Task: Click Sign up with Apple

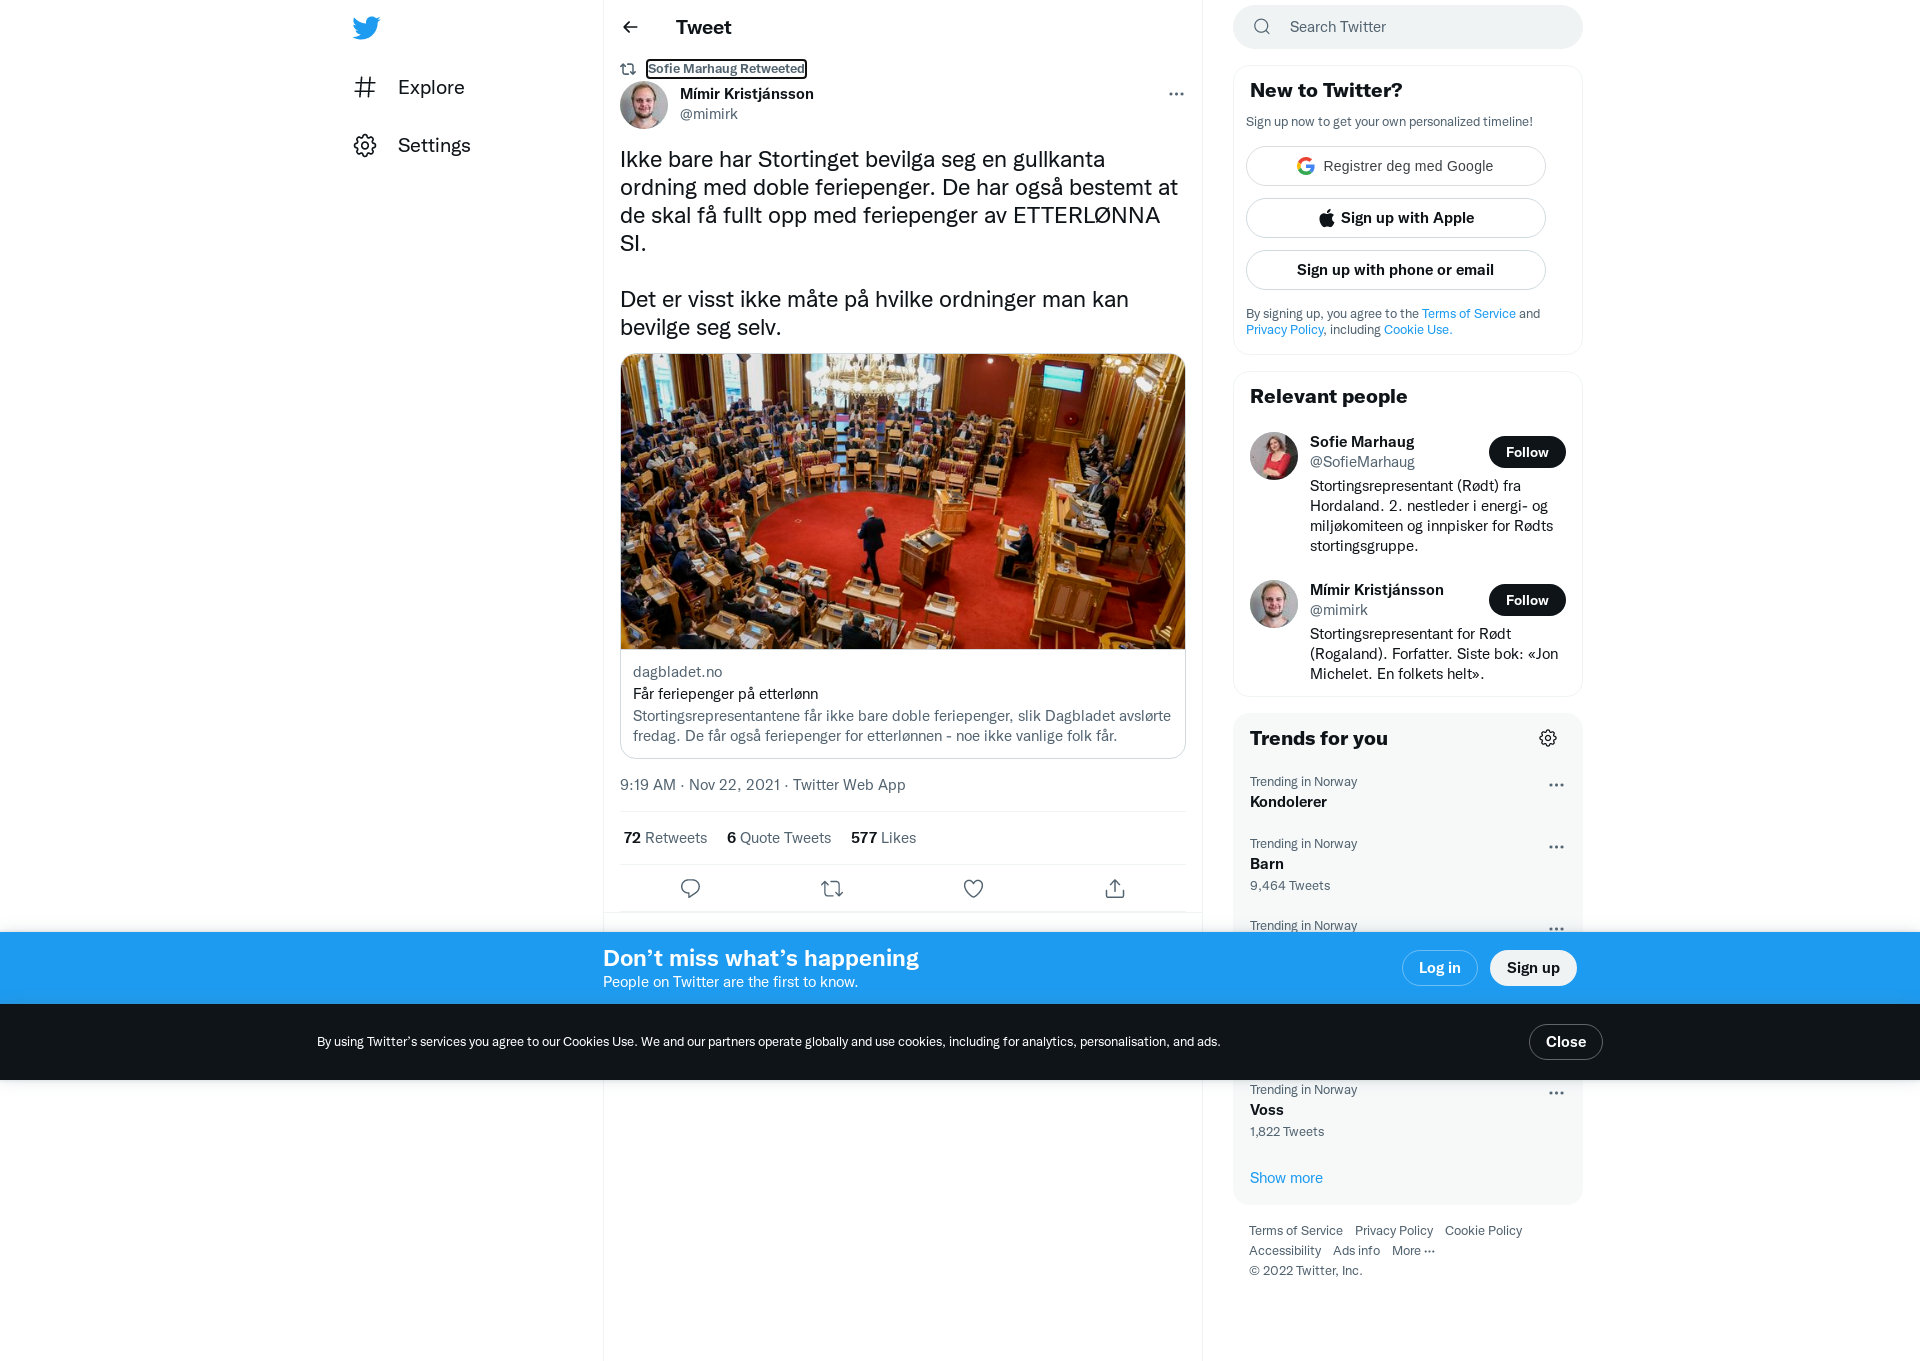Action: (x=1396, y=218)
